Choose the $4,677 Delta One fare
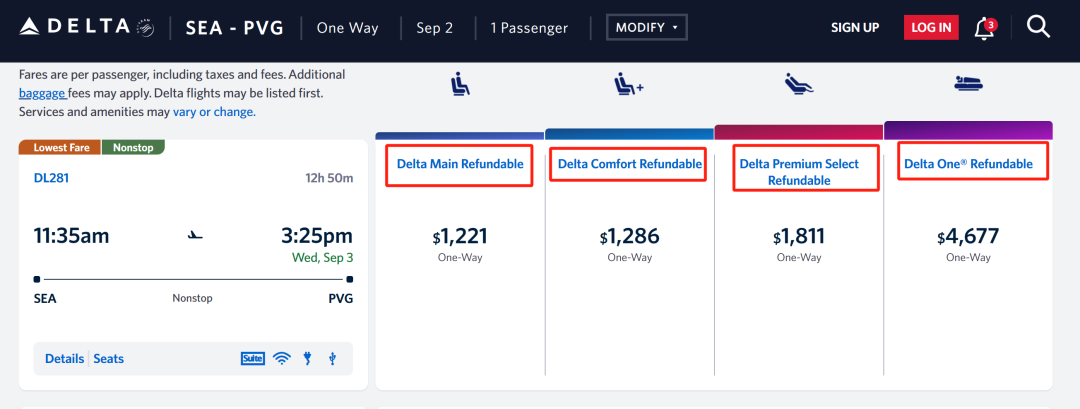This screenshot has height=409, width=1080. (x=968, y=238)
